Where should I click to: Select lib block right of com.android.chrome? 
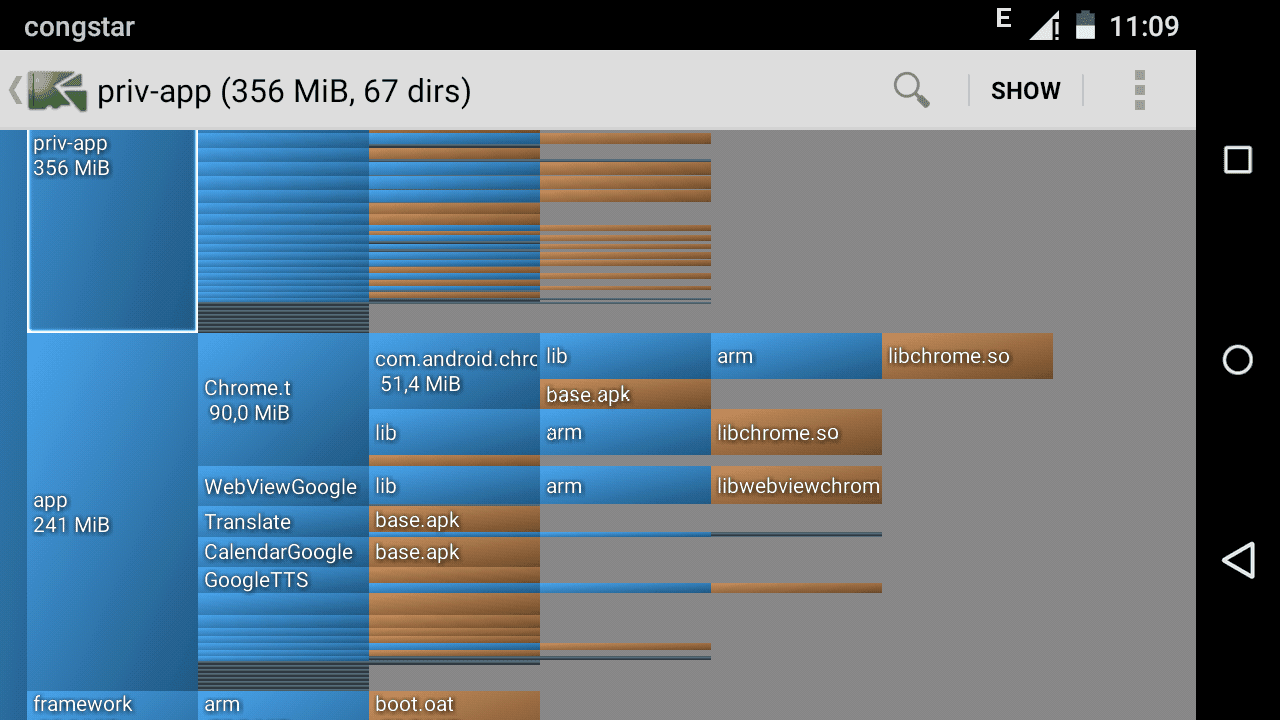tap(625, 356)
